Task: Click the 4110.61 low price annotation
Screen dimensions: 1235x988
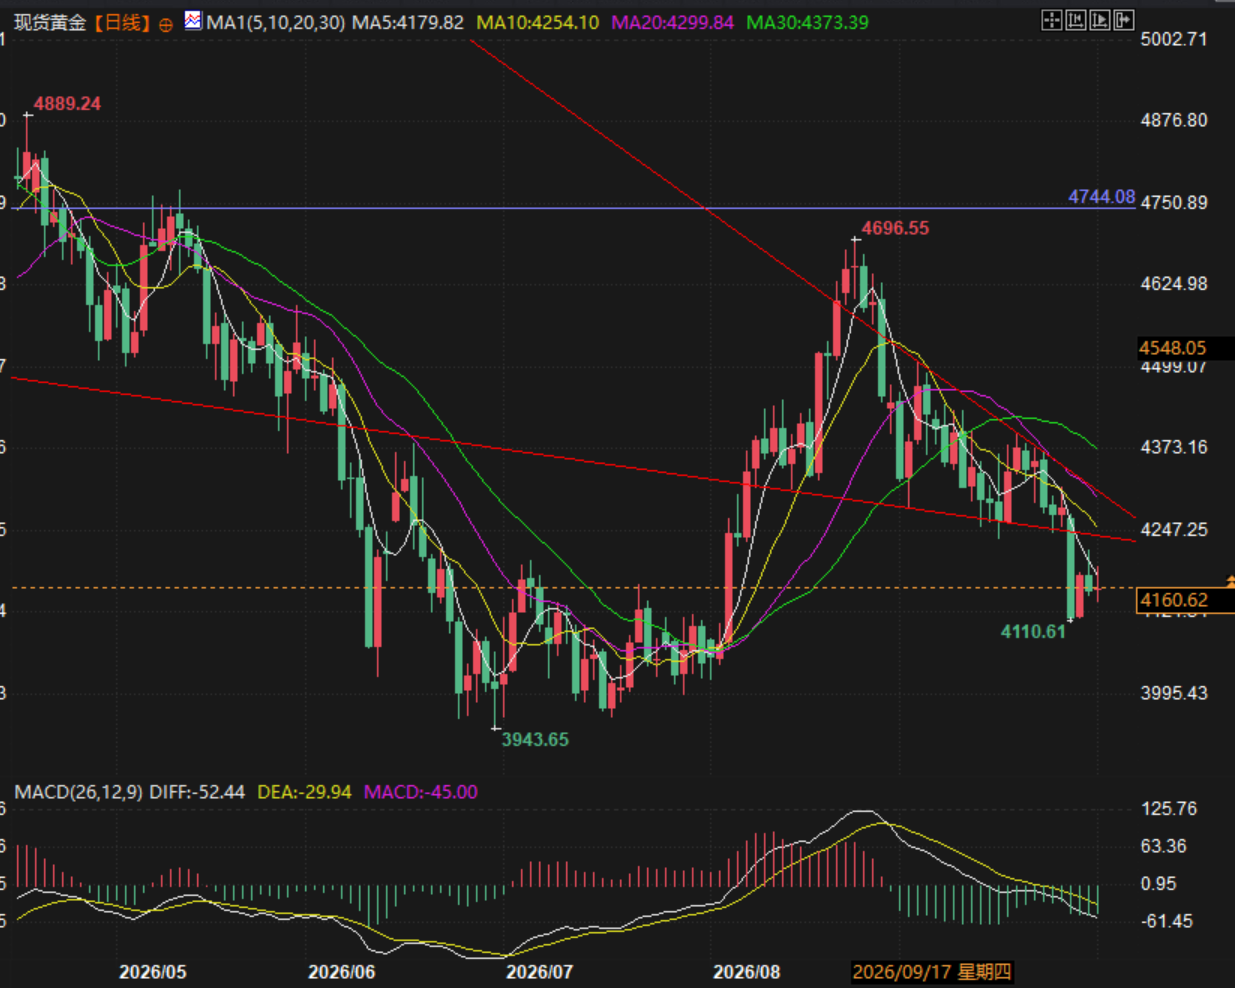Action: click(x=1034, y=632)
